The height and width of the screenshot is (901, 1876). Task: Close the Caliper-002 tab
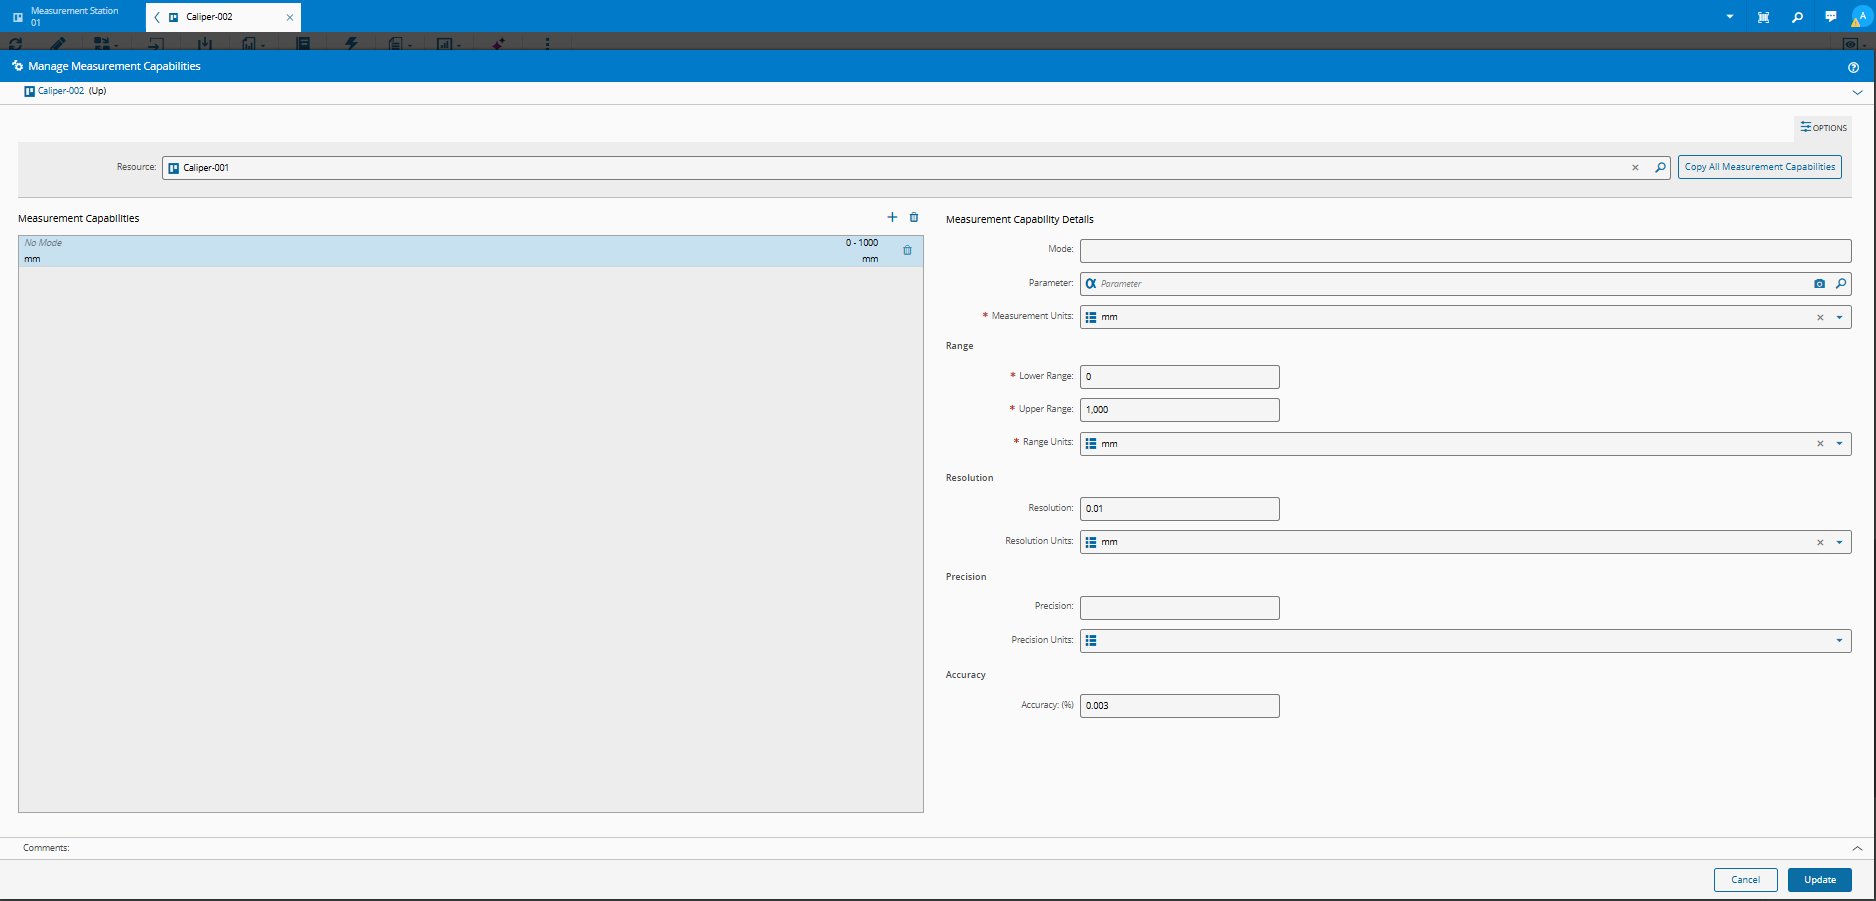pyautogui.click(x=290, y=17)
